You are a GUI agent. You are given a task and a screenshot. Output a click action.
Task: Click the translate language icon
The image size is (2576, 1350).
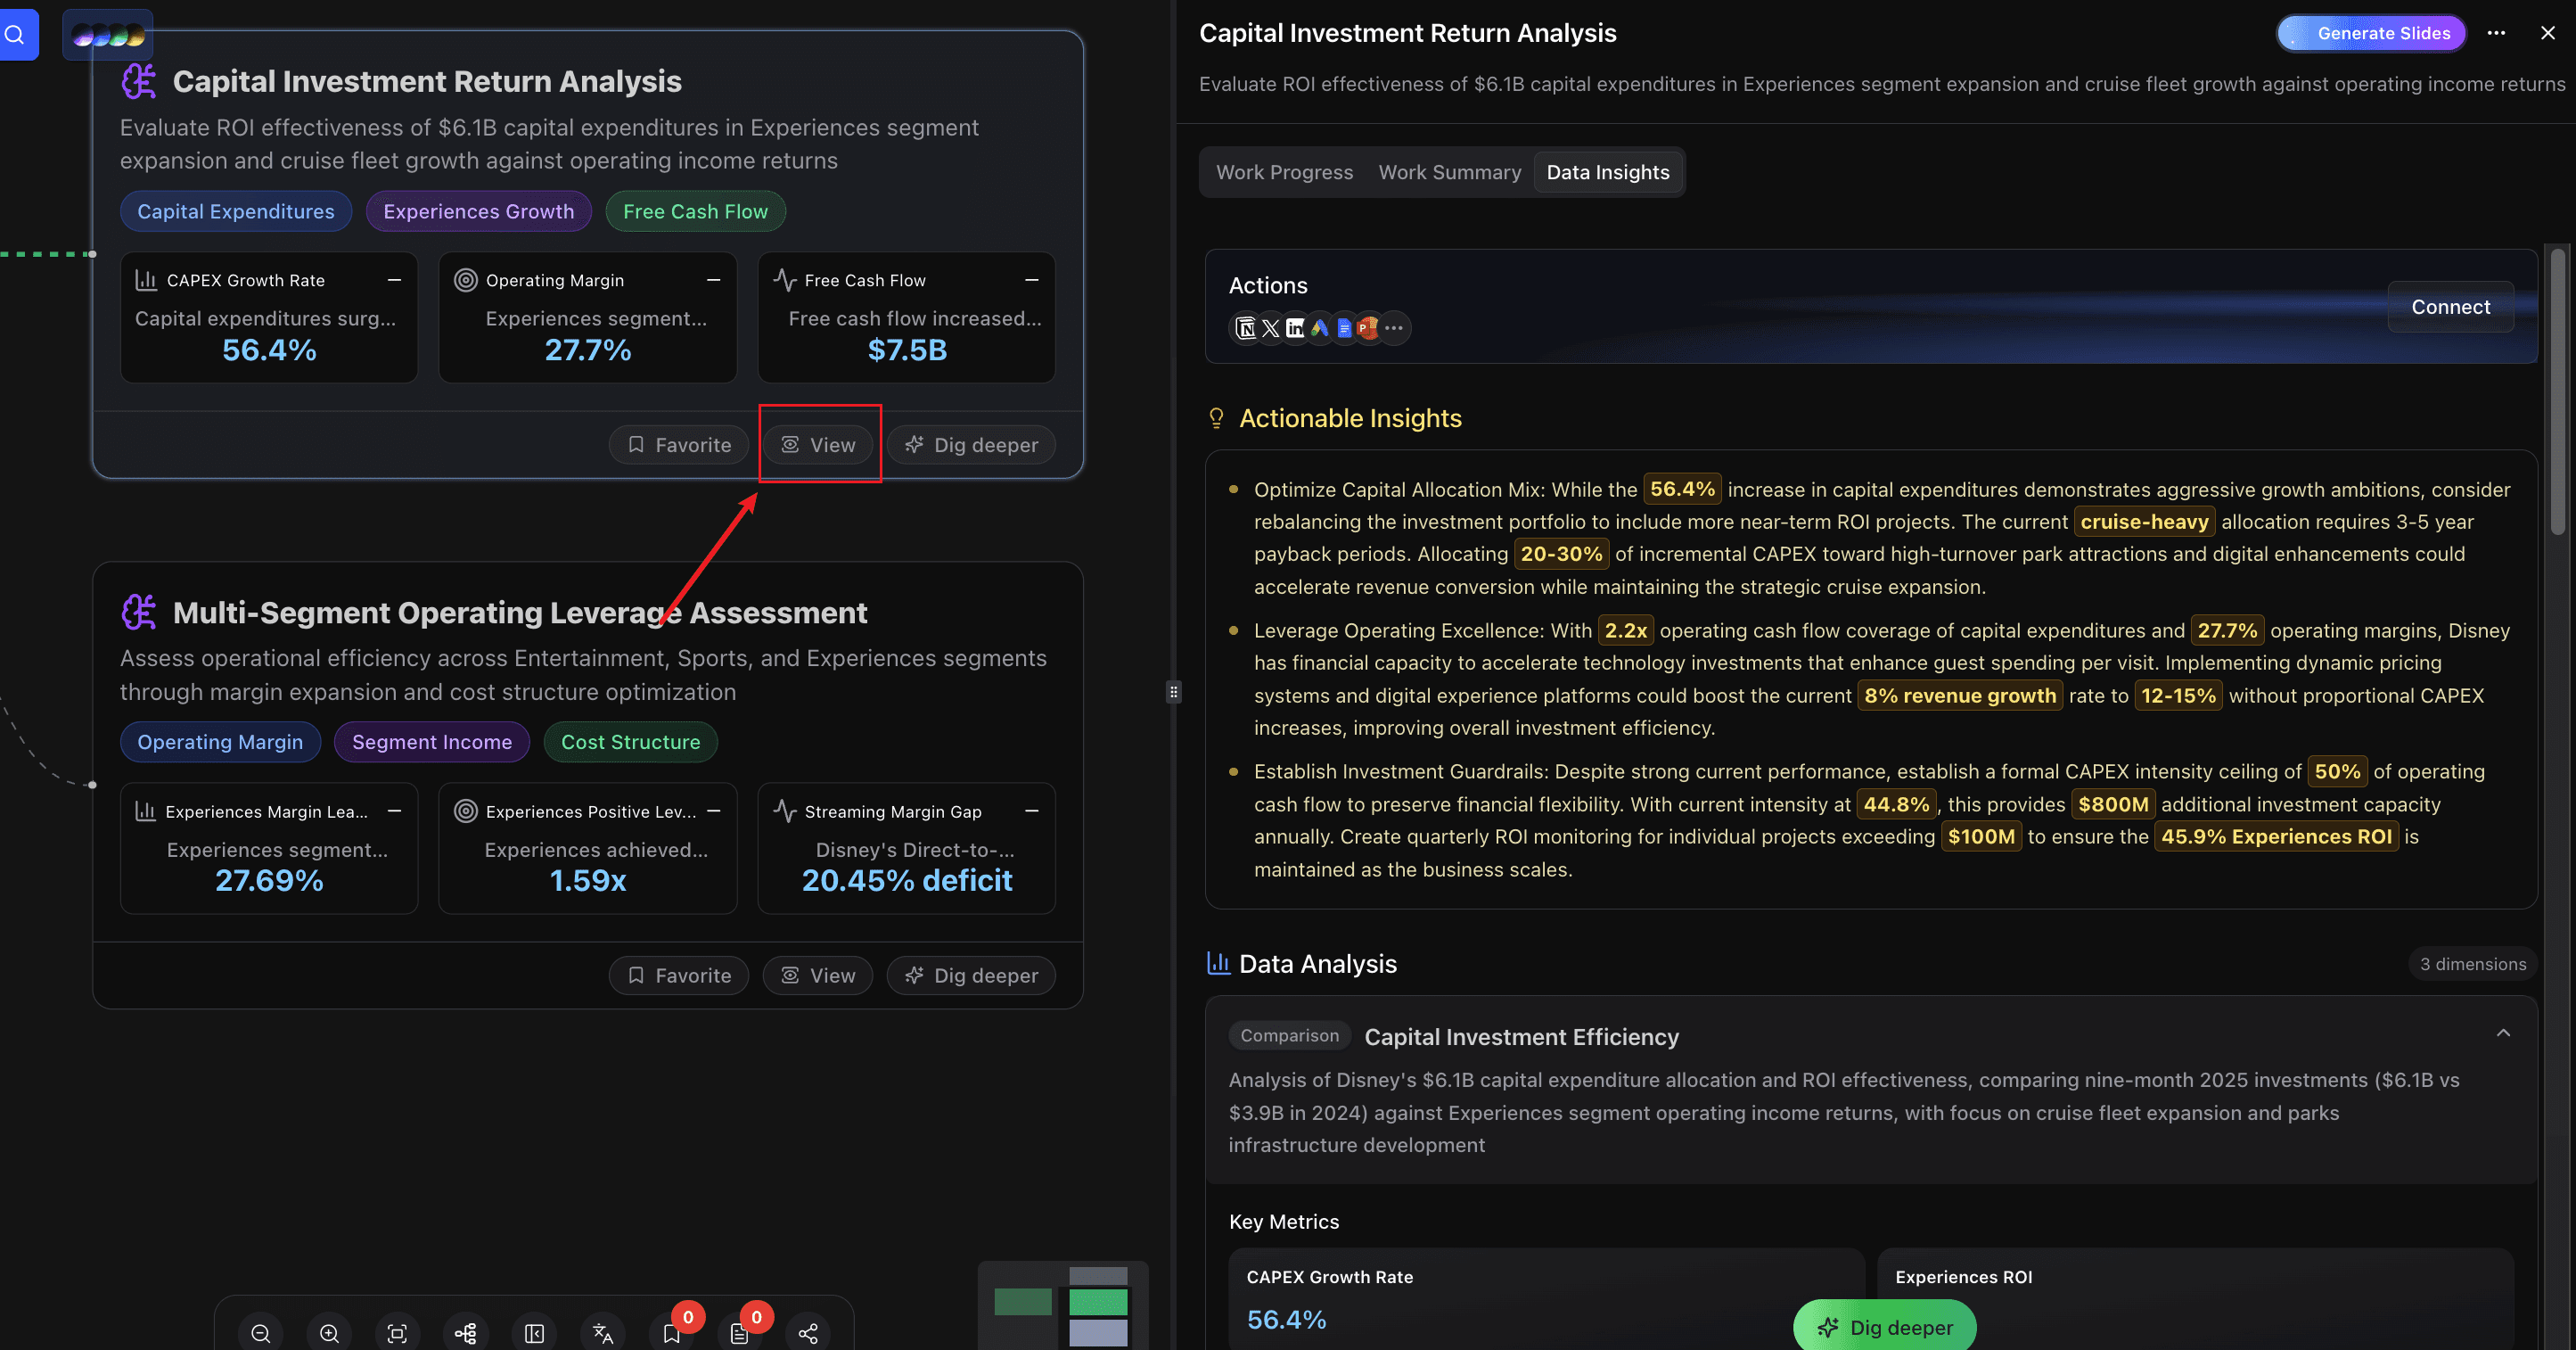coord(602,1333)
